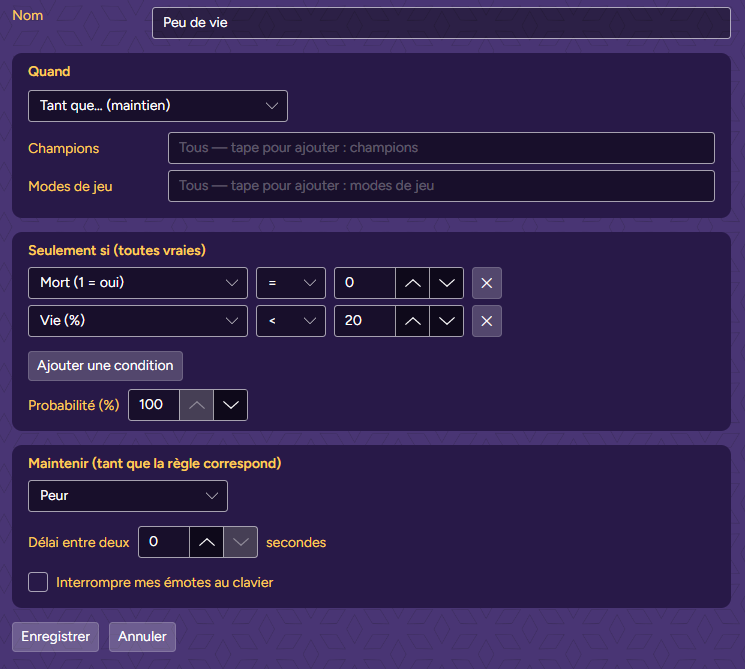Open the Peur emote dropdown
Image resolution: width=745 pixels, height=669 pixels.
128,496
